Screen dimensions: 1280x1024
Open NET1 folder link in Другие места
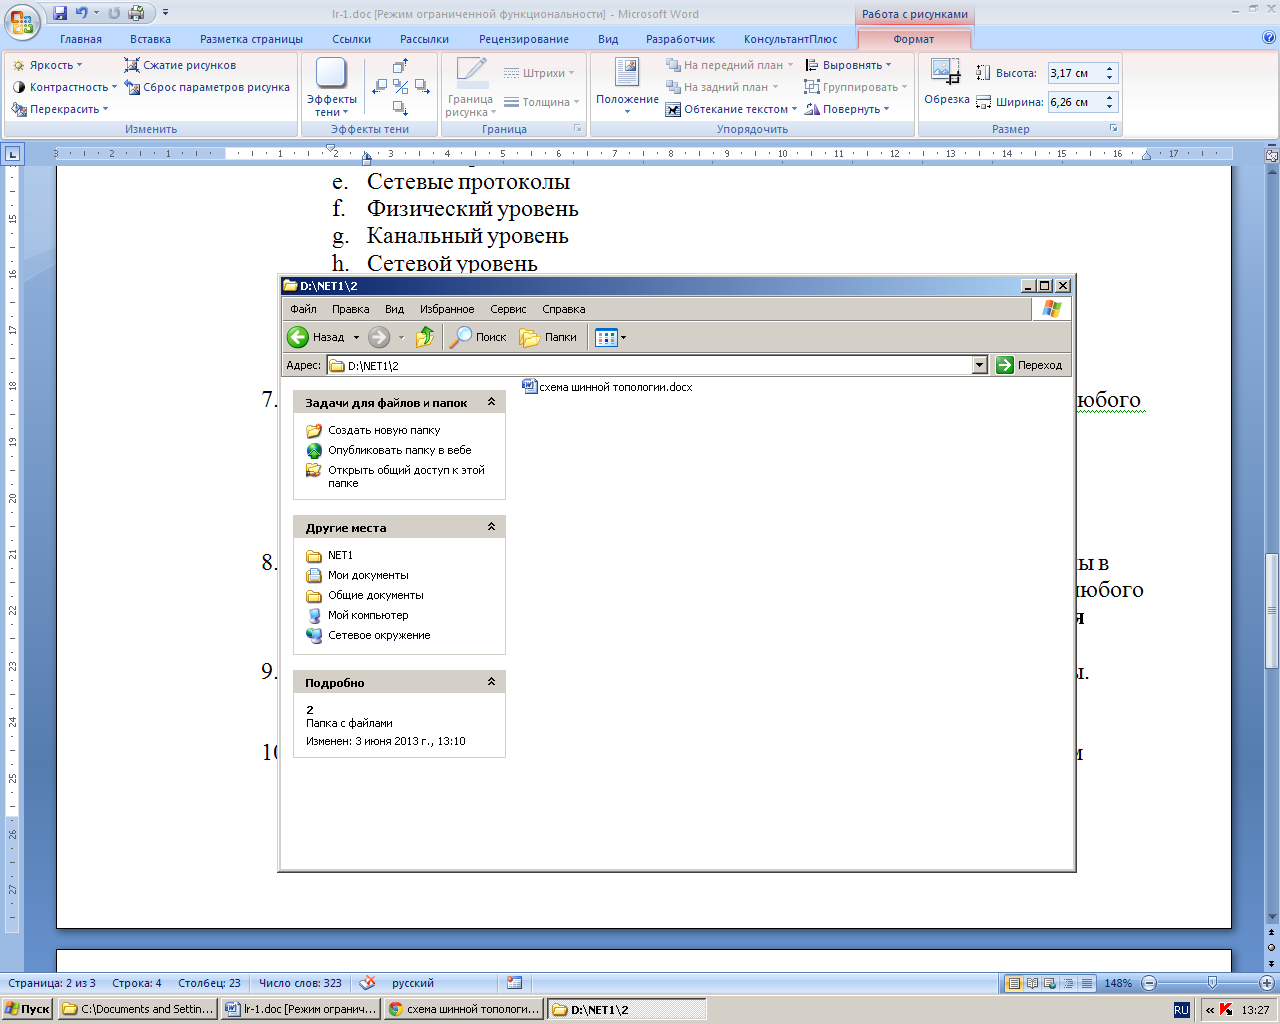340,555
